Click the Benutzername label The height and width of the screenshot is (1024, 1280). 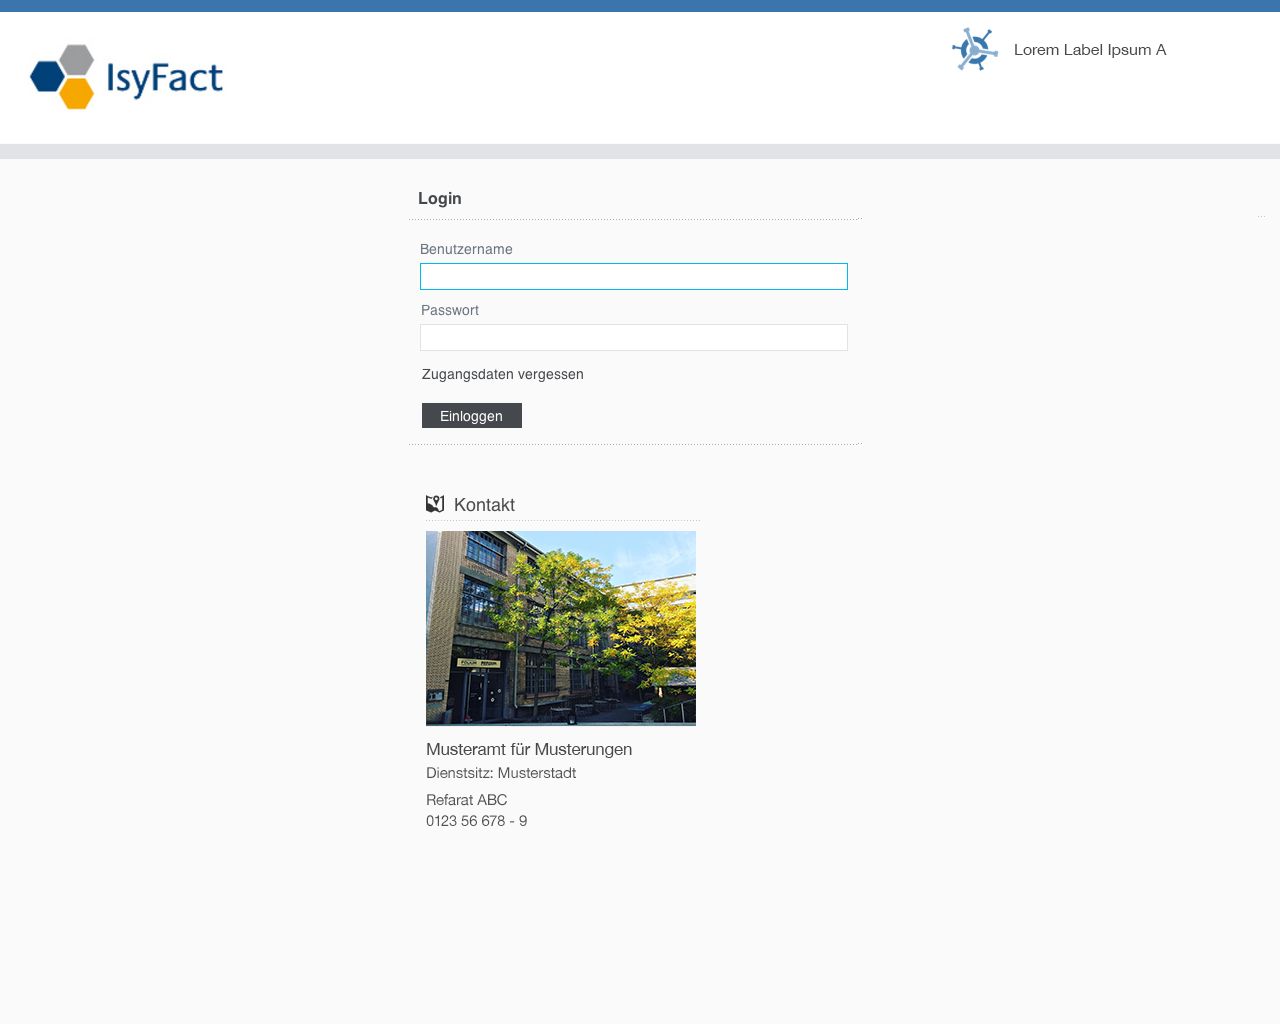pyautogui.click(x=466, y=249)
